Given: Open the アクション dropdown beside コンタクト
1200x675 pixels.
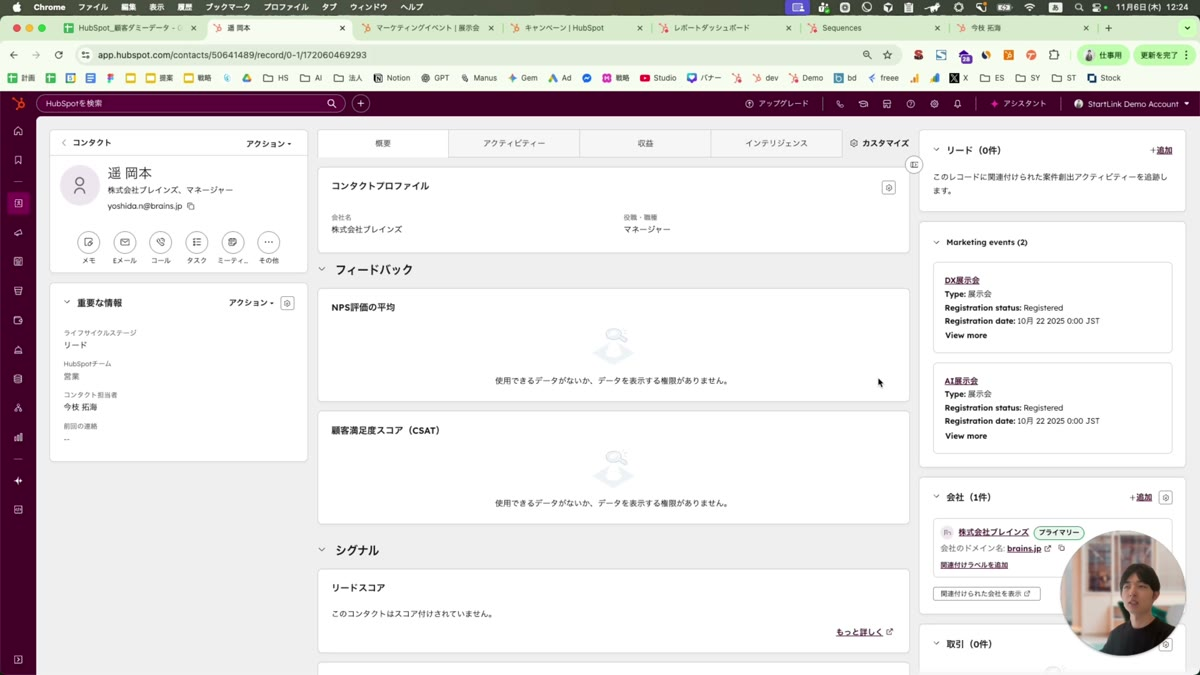Looking at the screenshot, I should point(269,144).
